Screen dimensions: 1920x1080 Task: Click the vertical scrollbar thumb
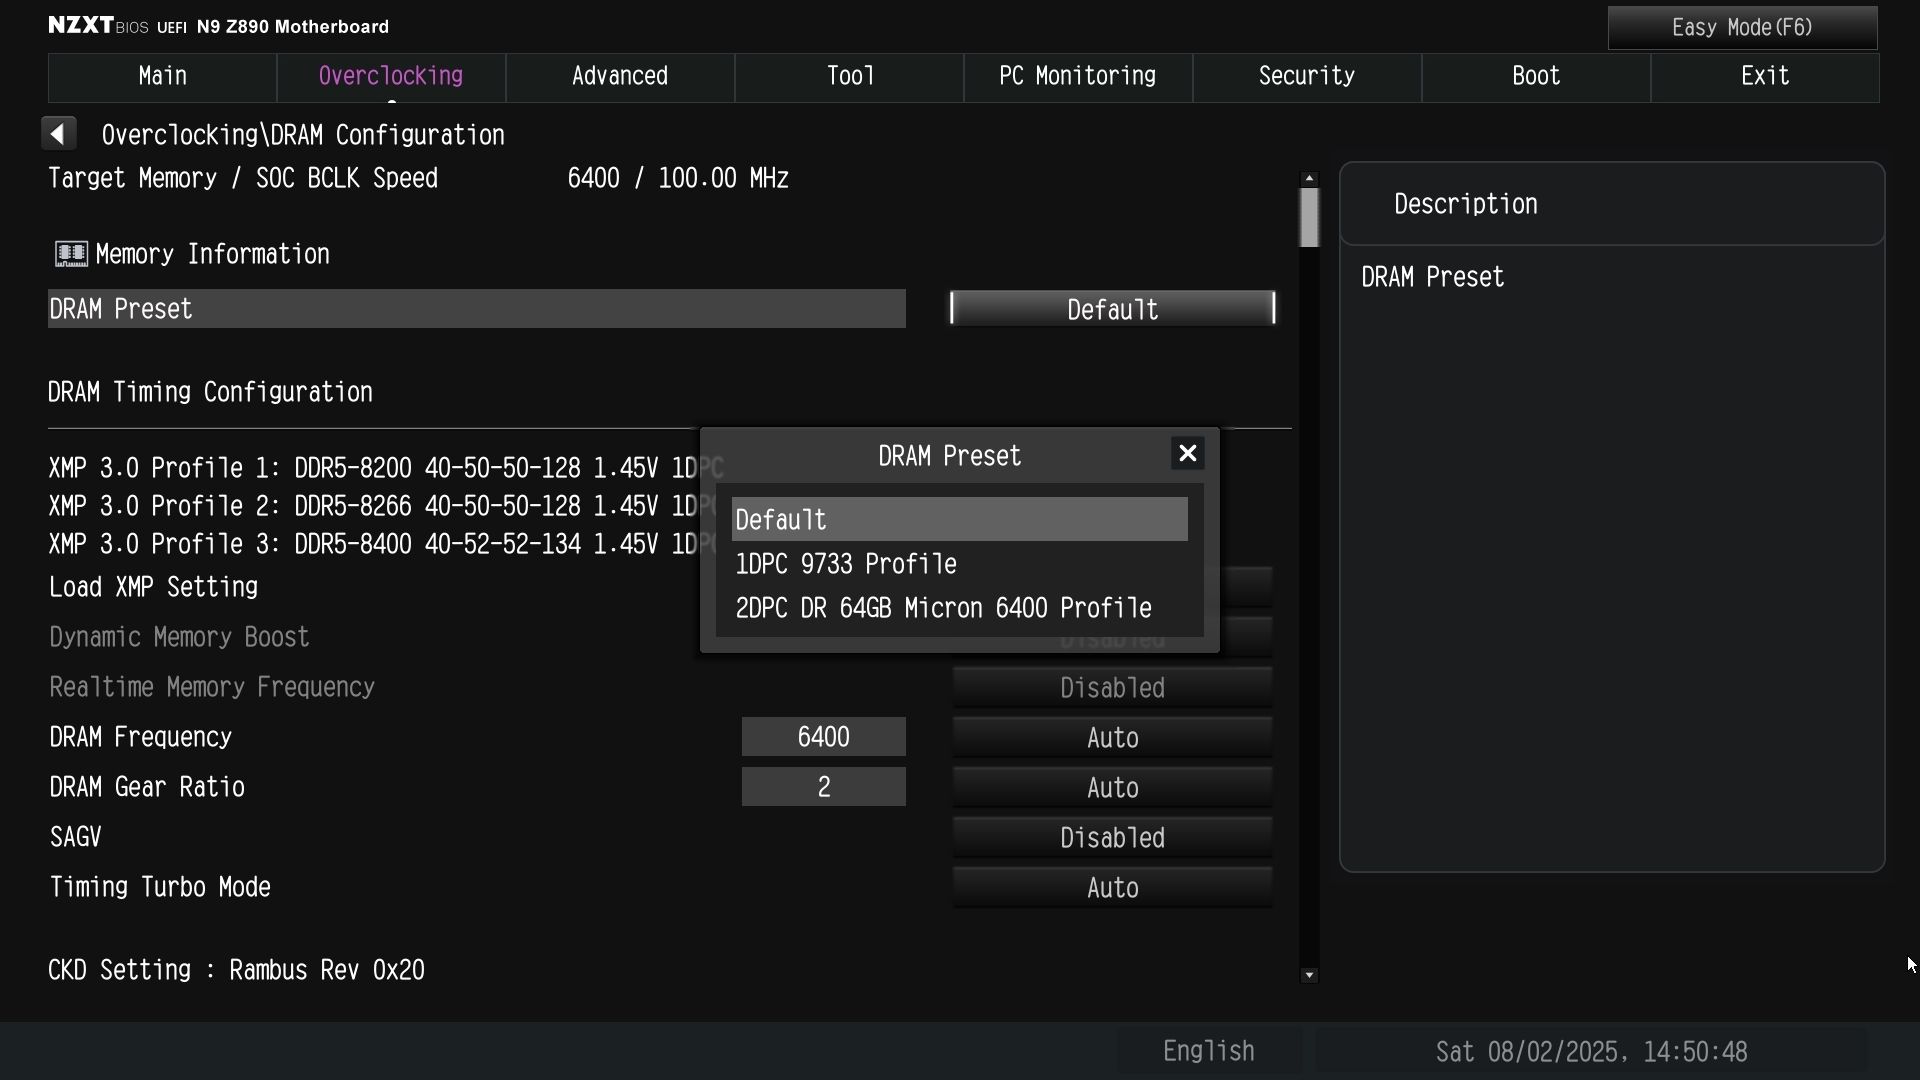(1309, 217)
